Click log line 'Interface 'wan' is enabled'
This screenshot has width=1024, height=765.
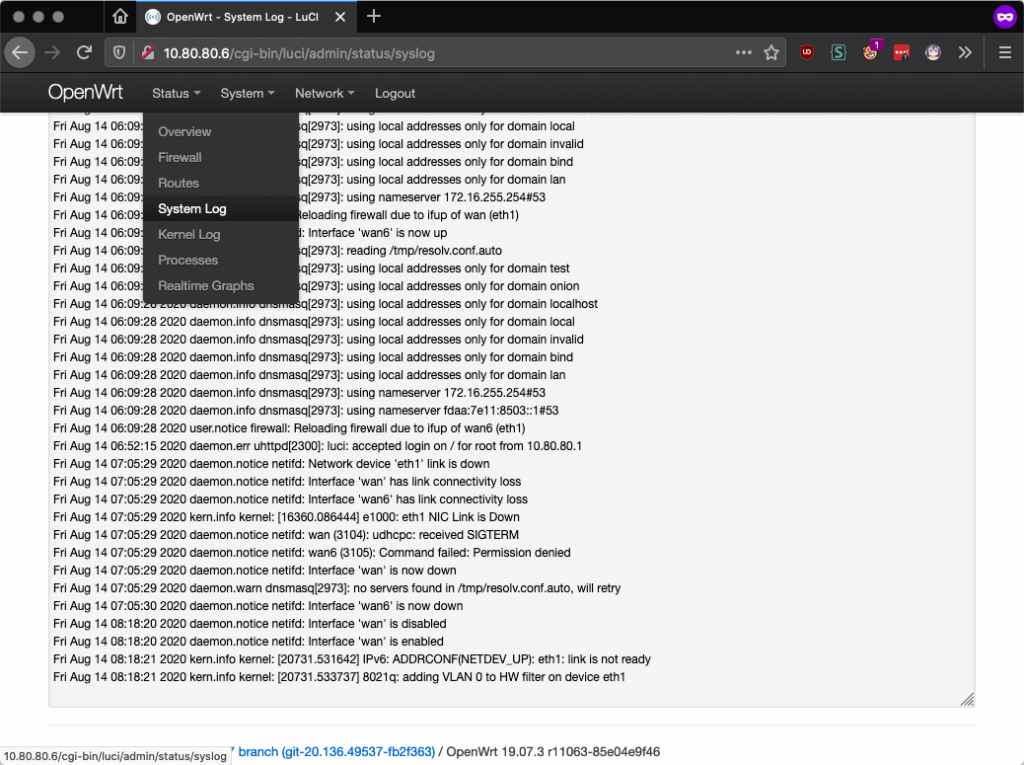click(x=248, y=642)
